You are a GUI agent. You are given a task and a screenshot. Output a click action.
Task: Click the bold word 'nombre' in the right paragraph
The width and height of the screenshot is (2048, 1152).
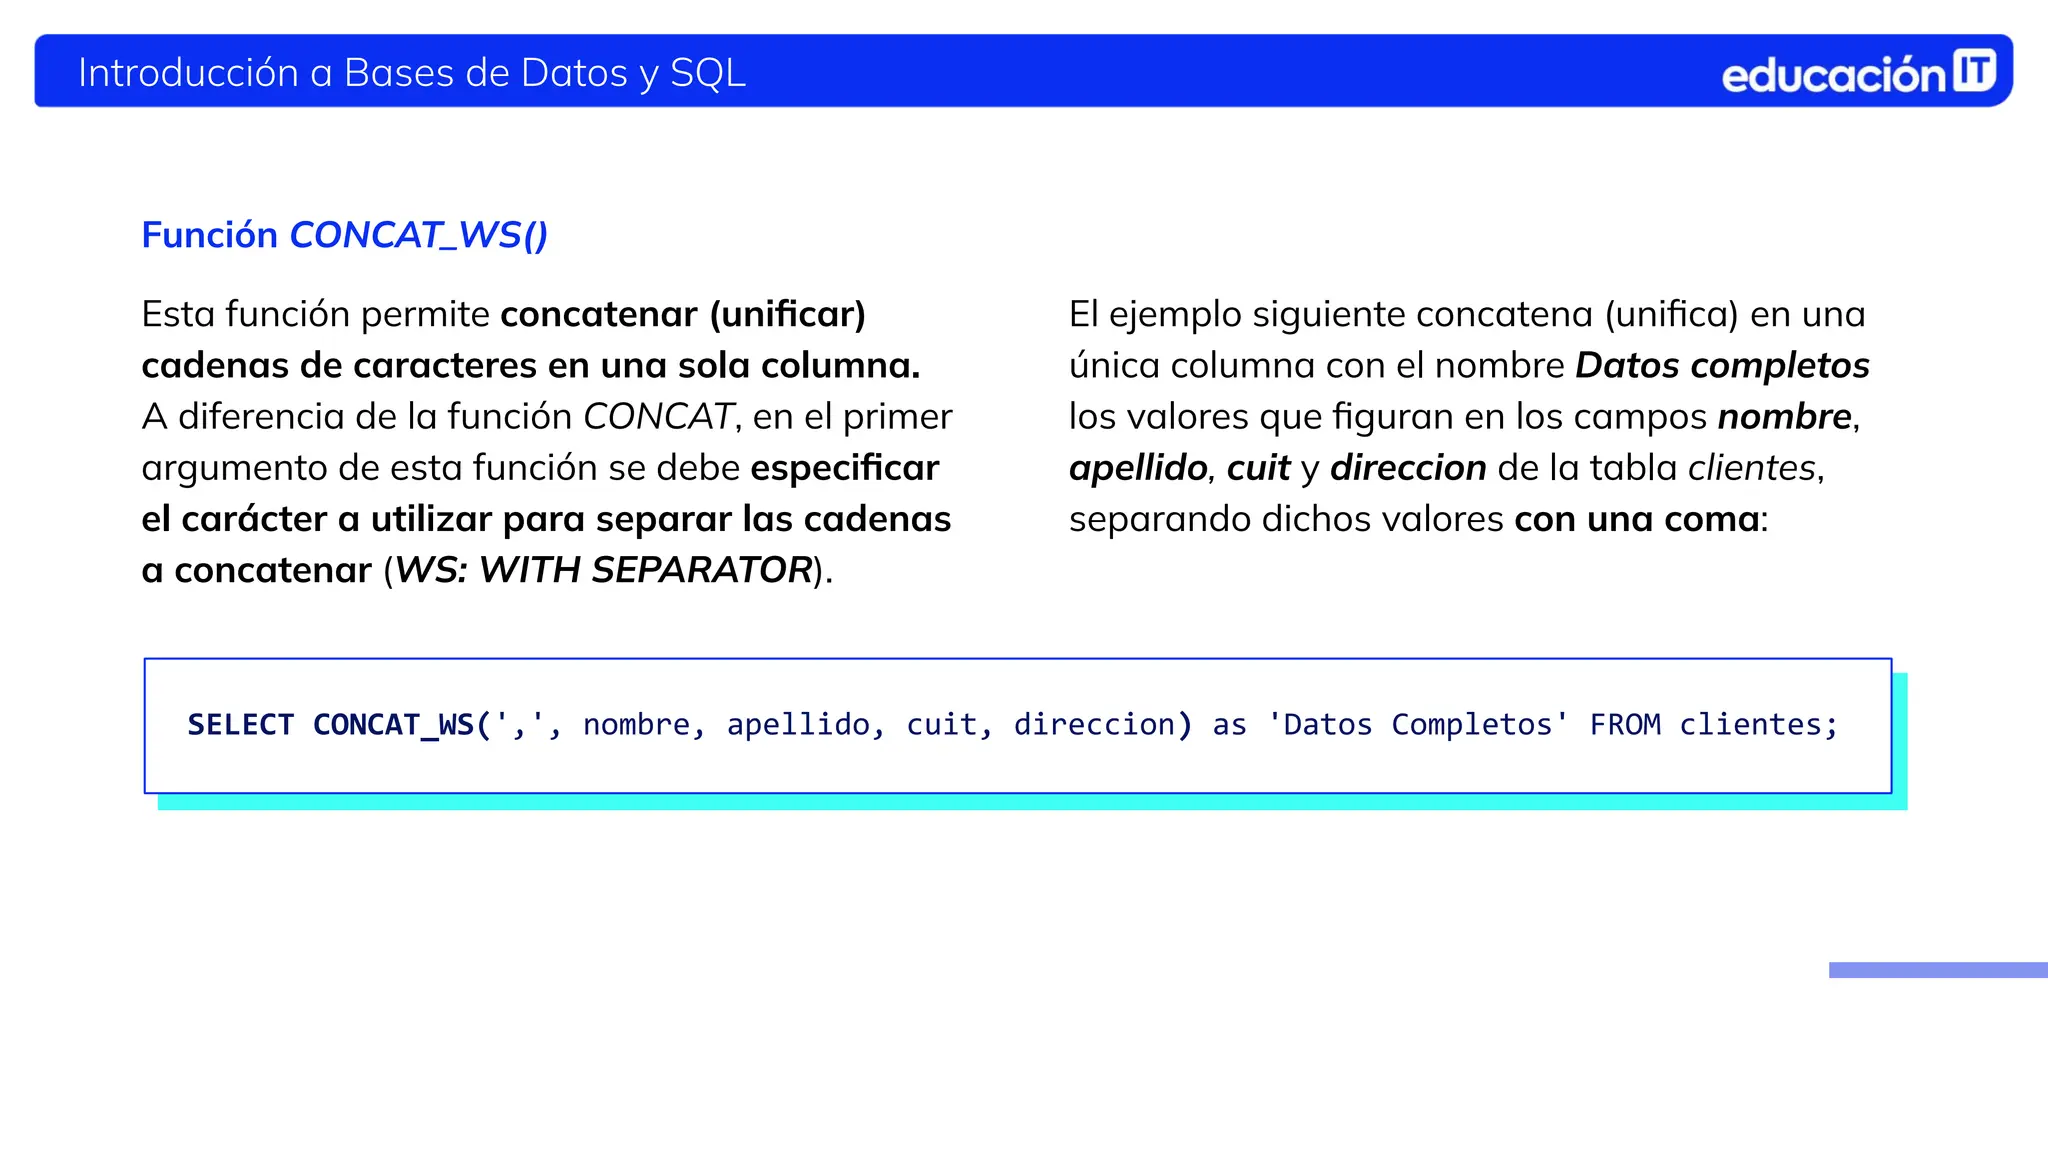1785,416
